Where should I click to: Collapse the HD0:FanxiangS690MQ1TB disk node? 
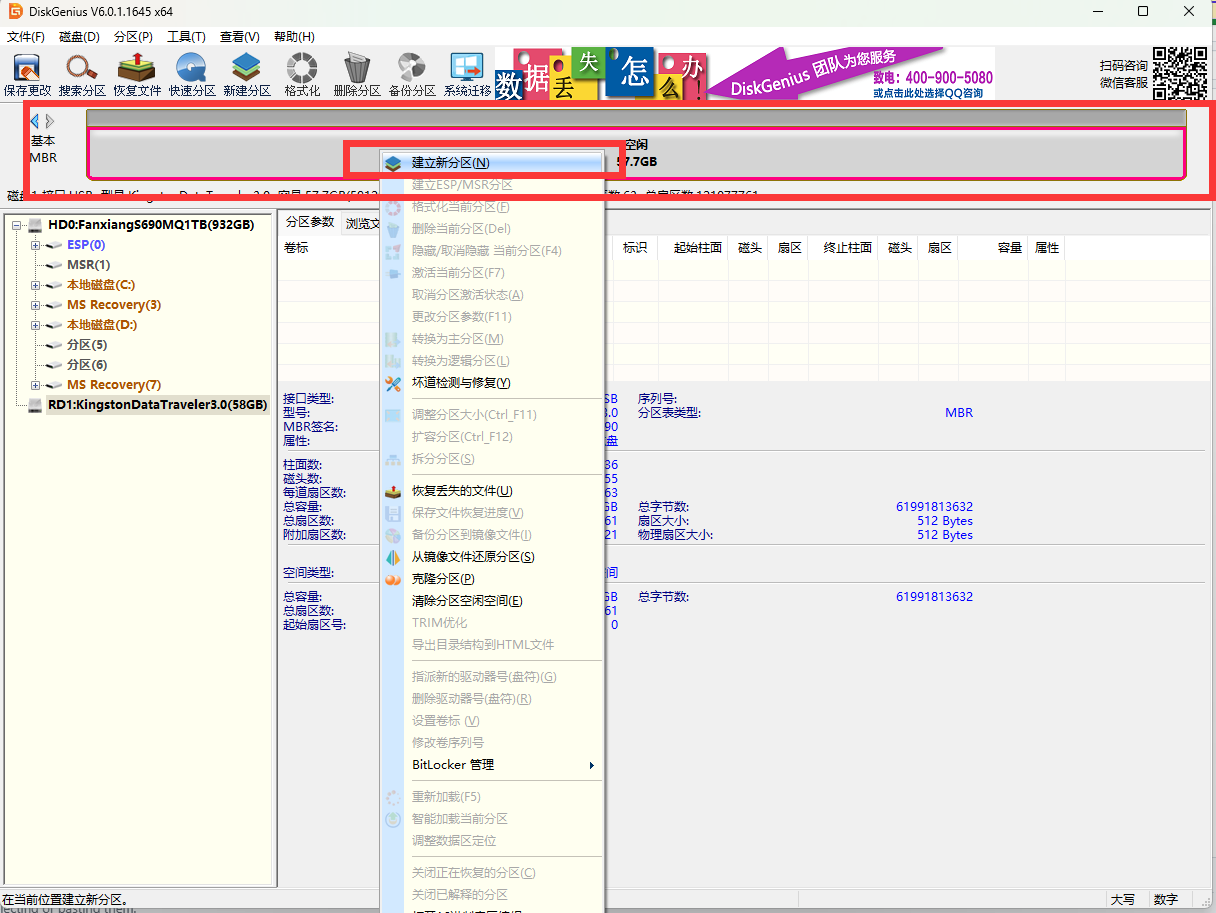(x=16, y=225)
